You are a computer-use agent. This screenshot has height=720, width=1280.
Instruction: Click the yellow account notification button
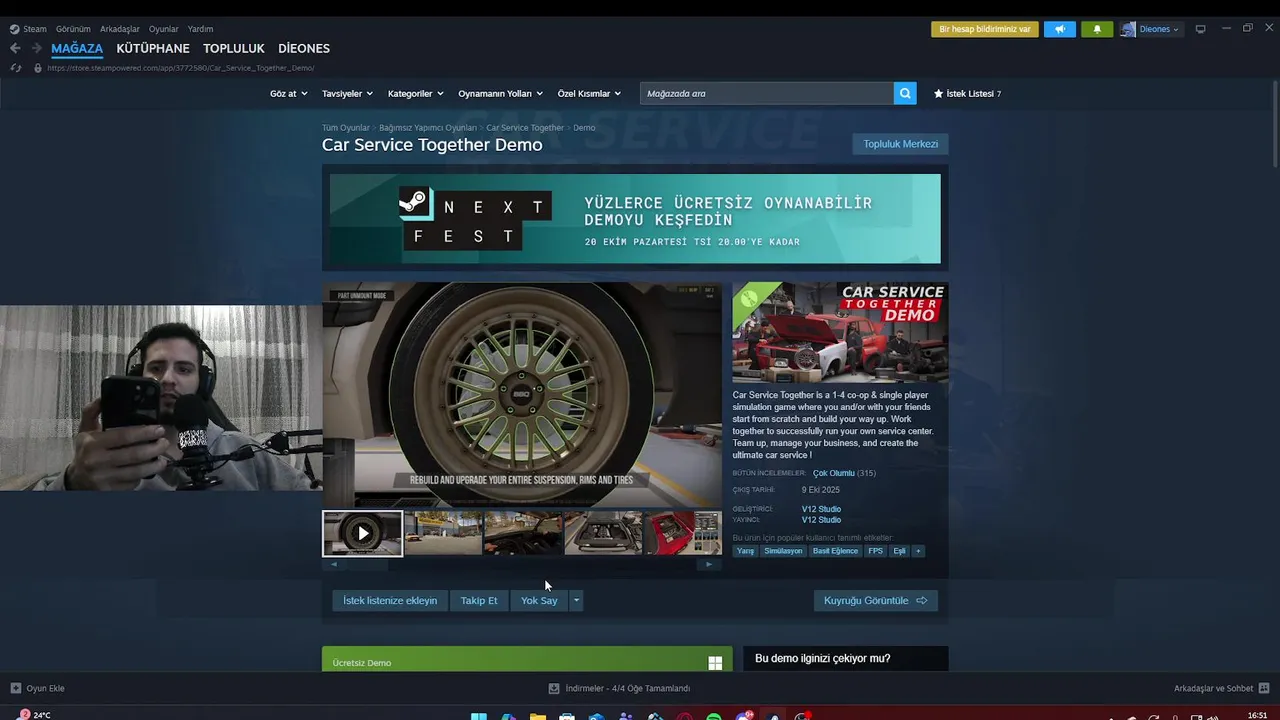[x=985, y=29]
